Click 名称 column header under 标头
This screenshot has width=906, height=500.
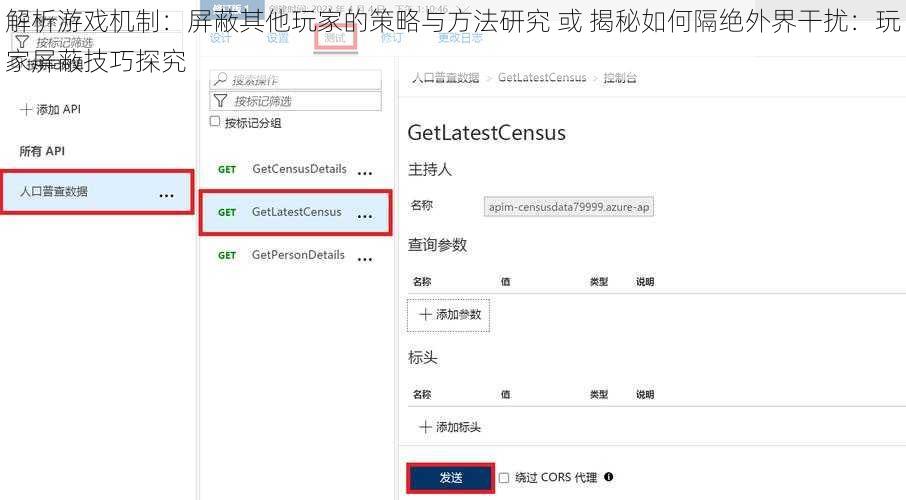pos(422,394)
